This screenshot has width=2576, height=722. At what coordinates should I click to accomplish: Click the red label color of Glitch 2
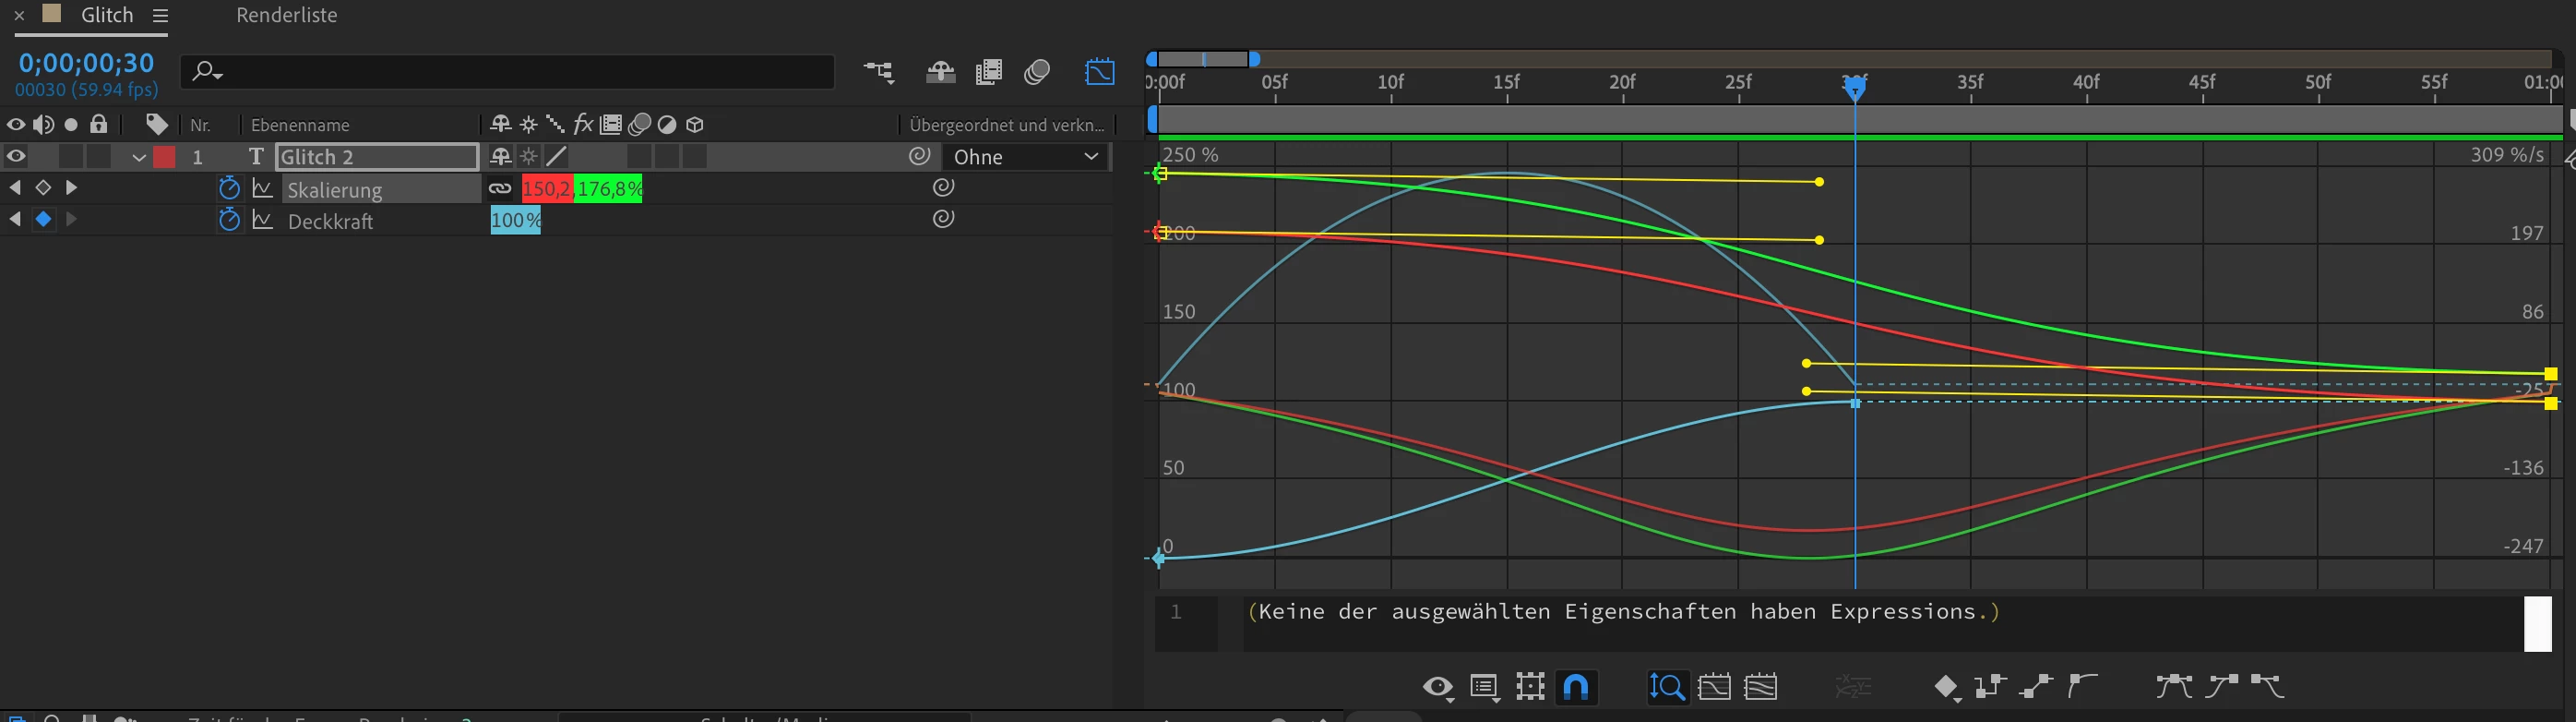[x=165, y=157]
